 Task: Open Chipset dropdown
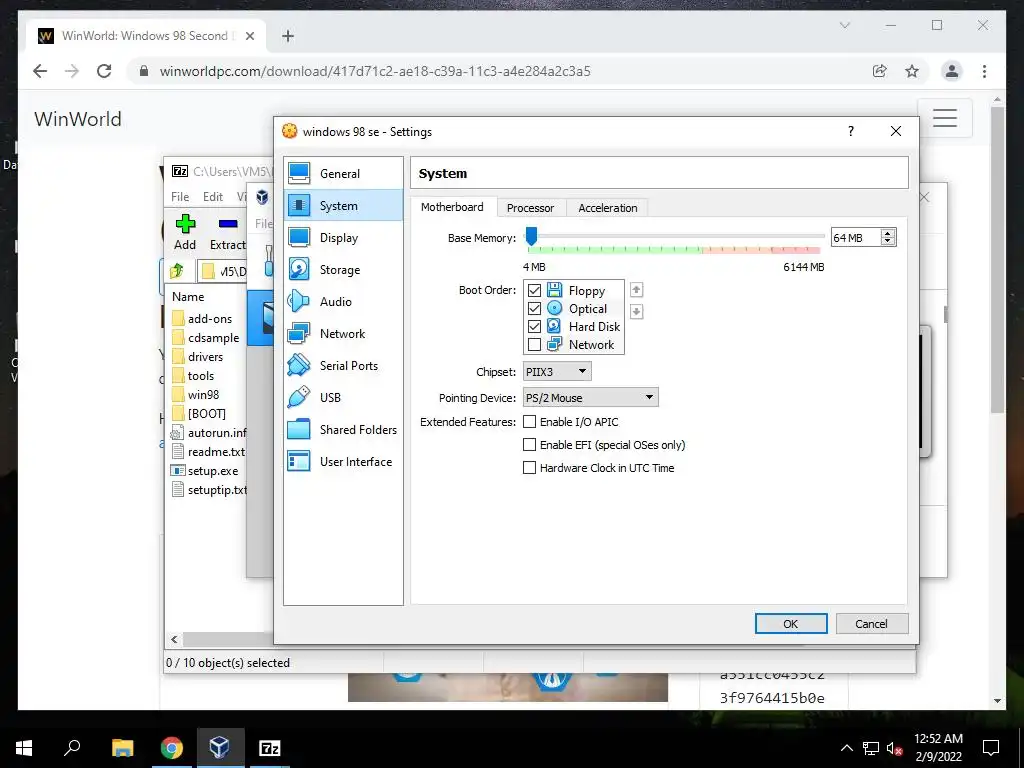tap(557, 372)
